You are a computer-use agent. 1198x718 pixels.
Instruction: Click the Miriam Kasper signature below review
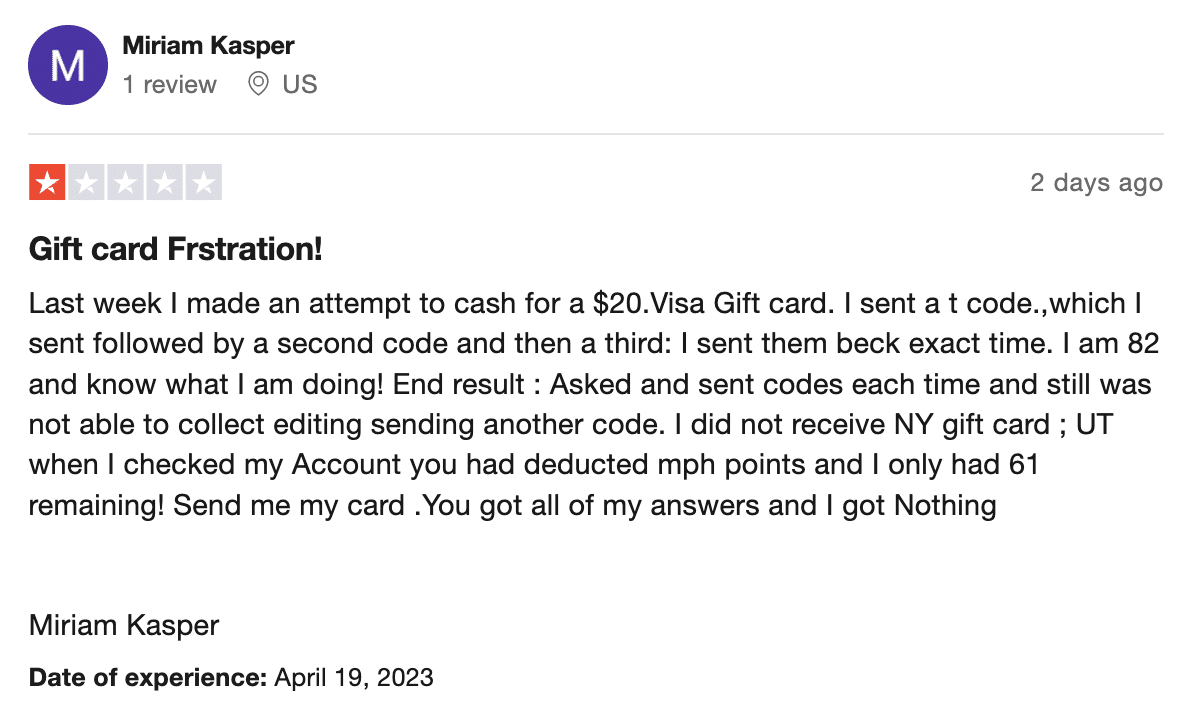(124, 626)
